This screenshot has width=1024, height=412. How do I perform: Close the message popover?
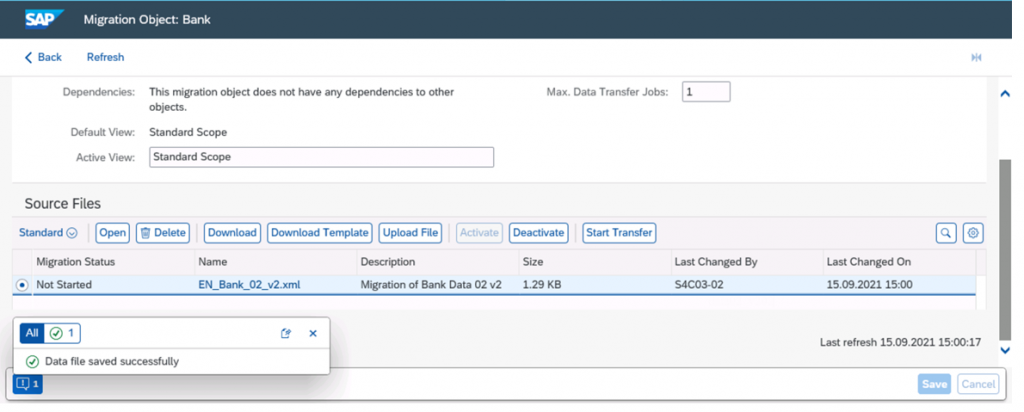[x=313, y=334]
